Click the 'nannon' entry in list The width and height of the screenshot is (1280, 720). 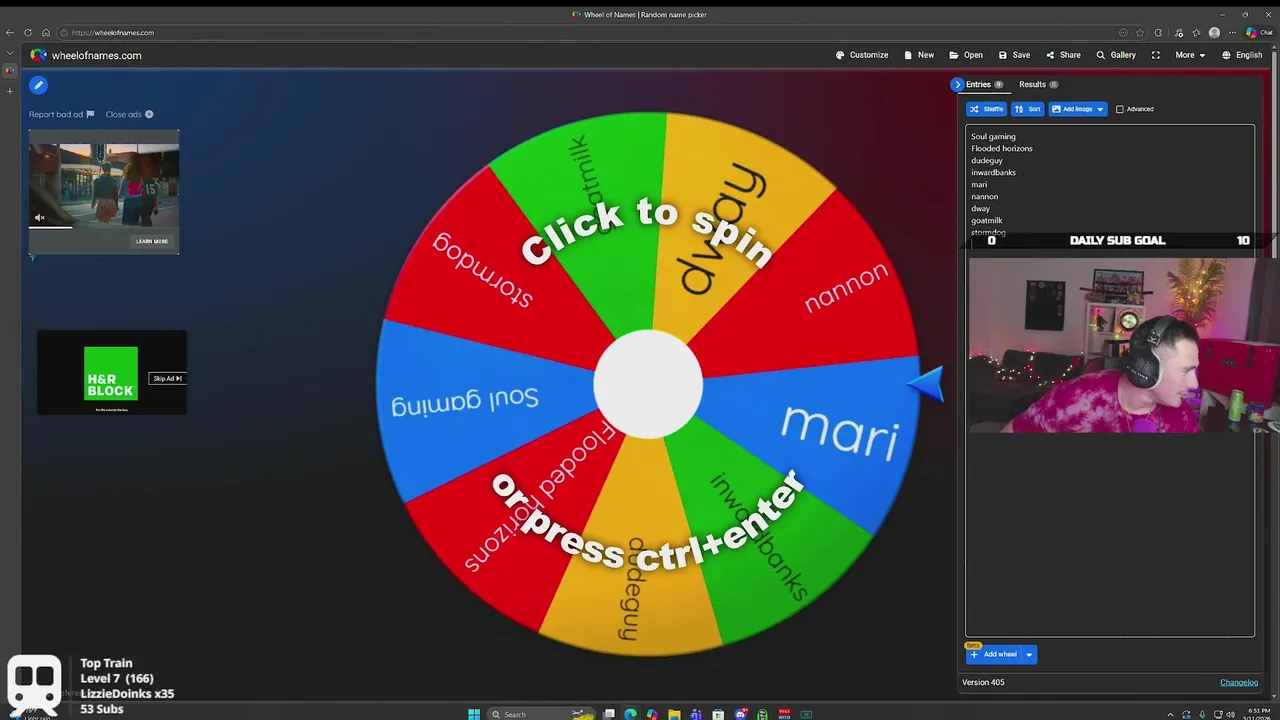coord(984,196)
